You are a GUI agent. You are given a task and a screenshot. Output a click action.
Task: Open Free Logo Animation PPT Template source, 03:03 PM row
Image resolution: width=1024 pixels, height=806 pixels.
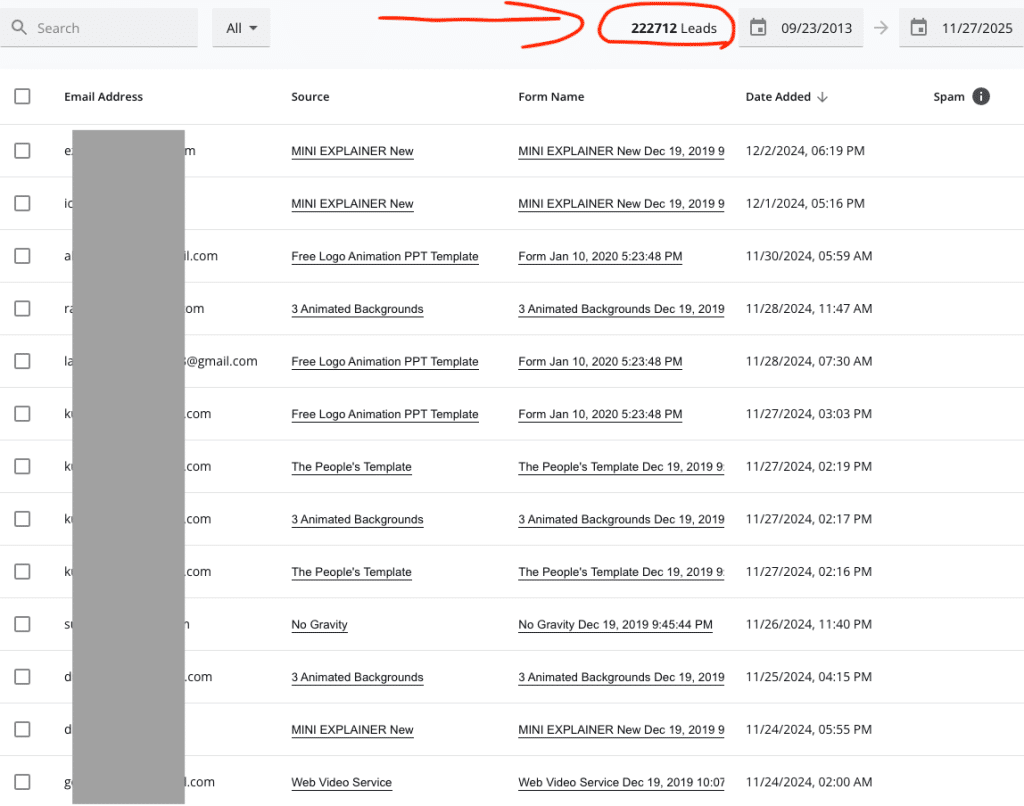(385, 414)
